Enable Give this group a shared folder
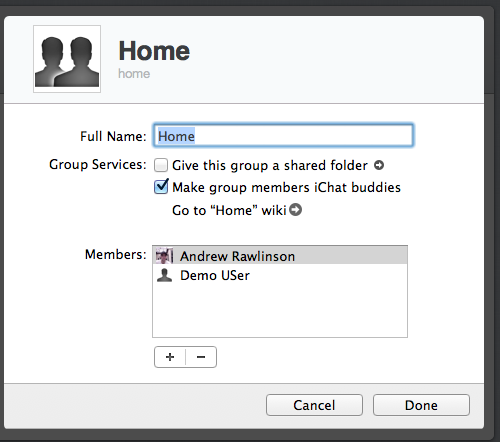 coord(161,165)
